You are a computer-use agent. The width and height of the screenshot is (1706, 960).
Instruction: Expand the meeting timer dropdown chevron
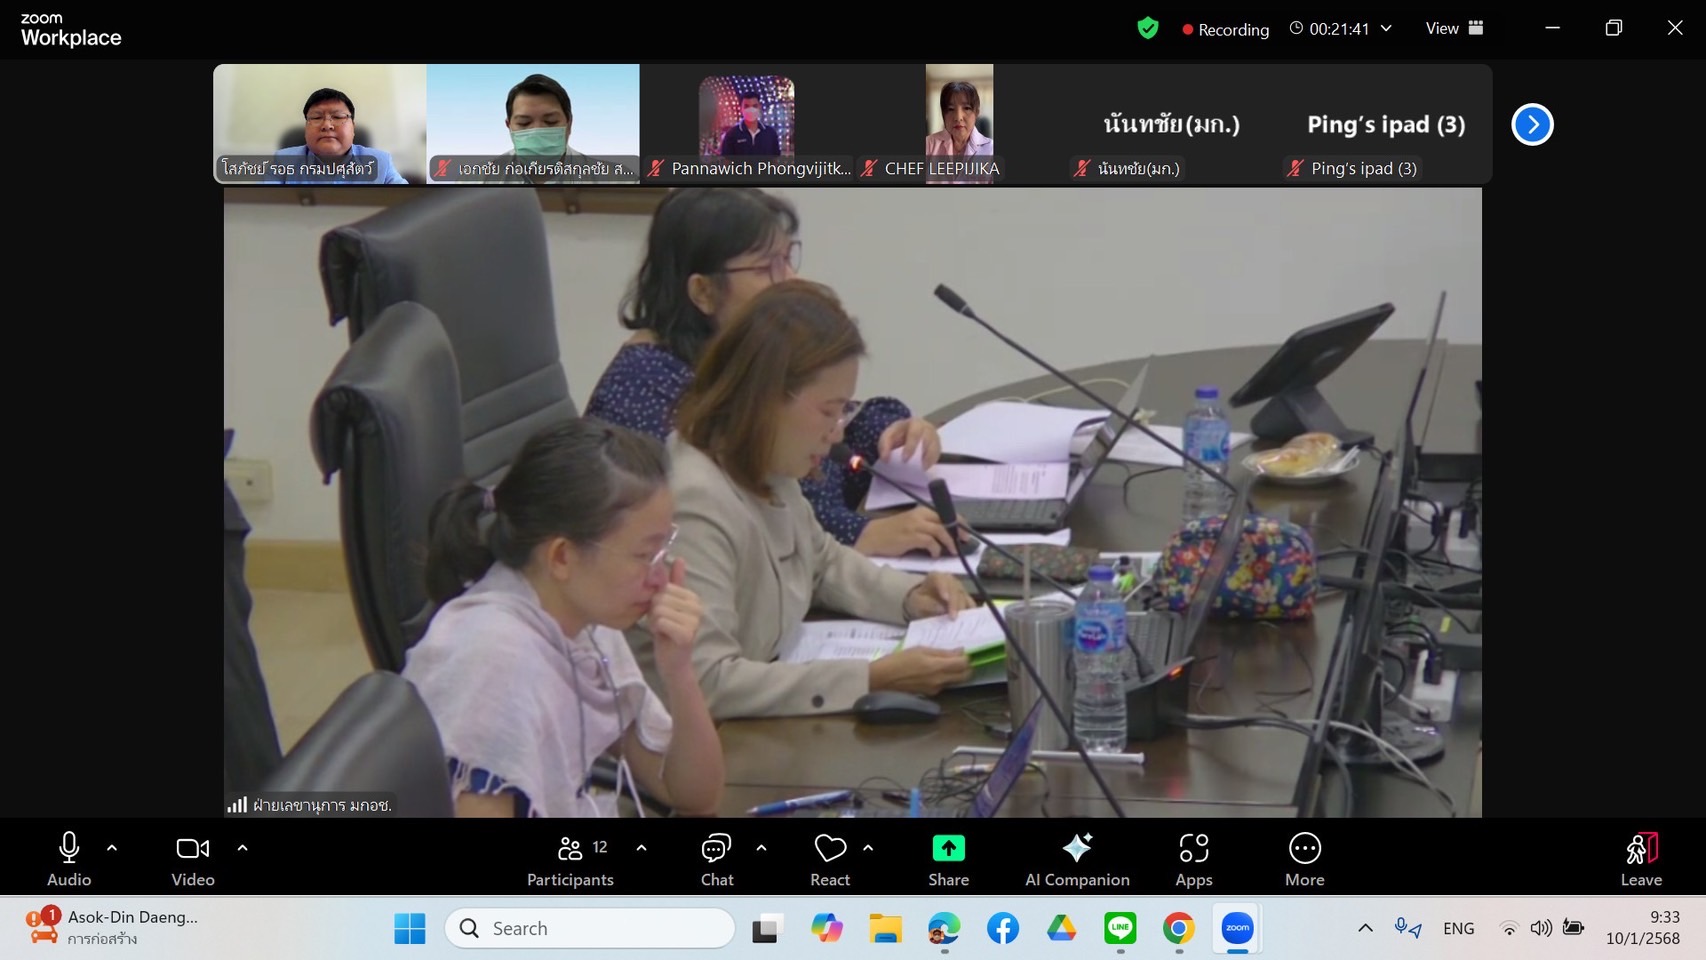[1386, 29]
